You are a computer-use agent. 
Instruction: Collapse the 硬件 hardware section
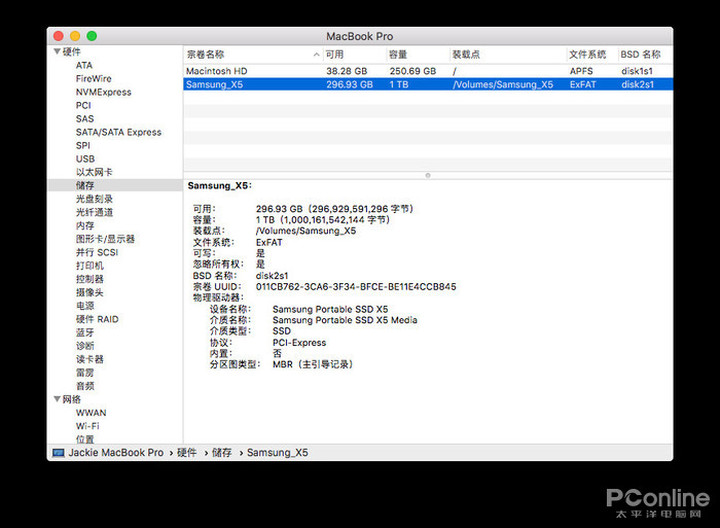pyautogui.click(x=55, y=52)
